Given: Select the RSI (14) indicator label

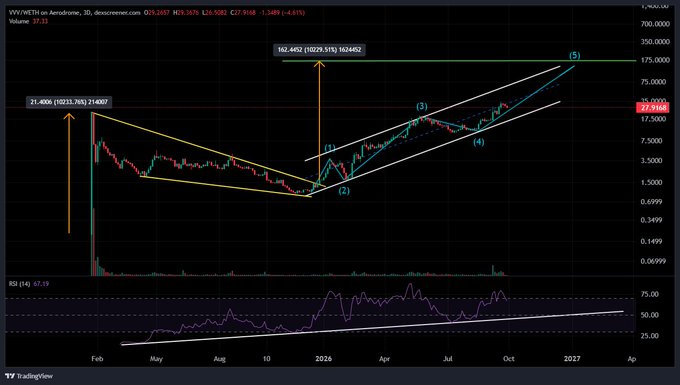Looking at the screenshot, I should (19, 284).
